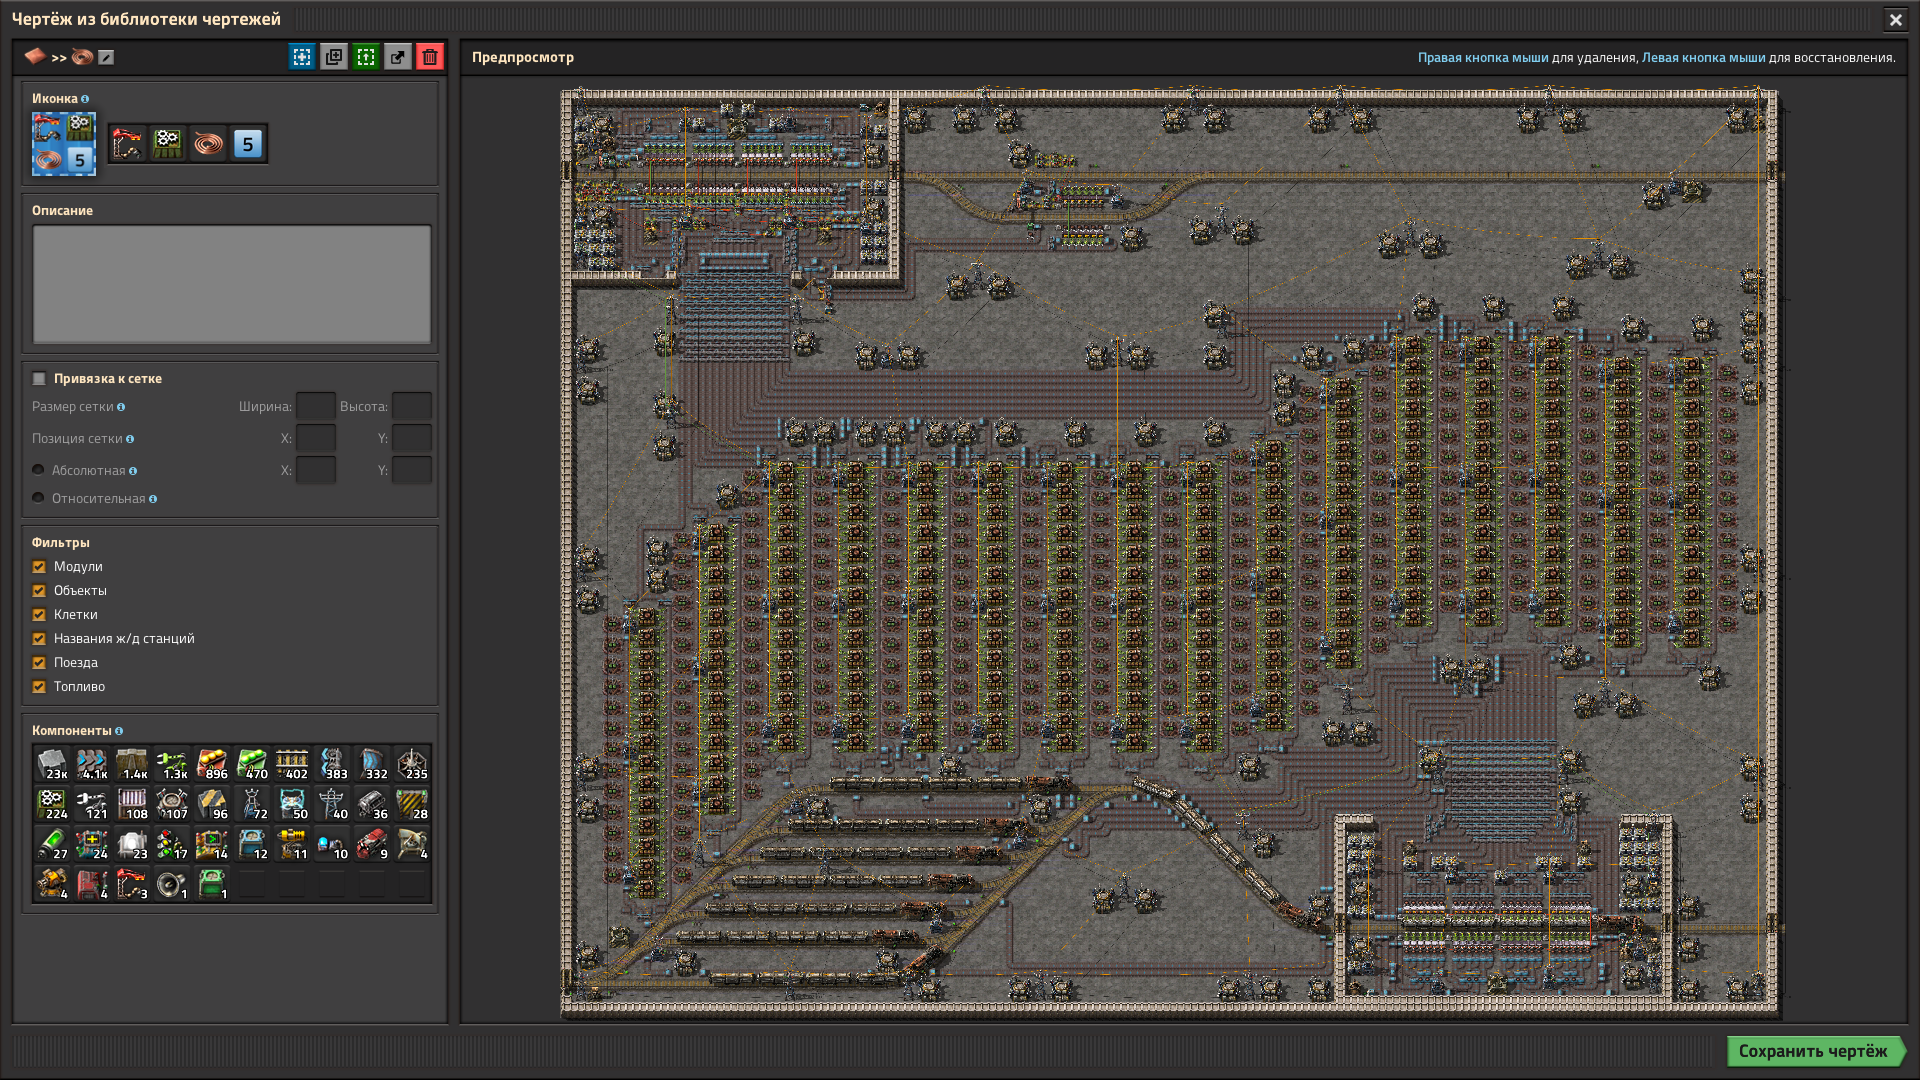Click the concrete component counted 23k

point(52,764)
